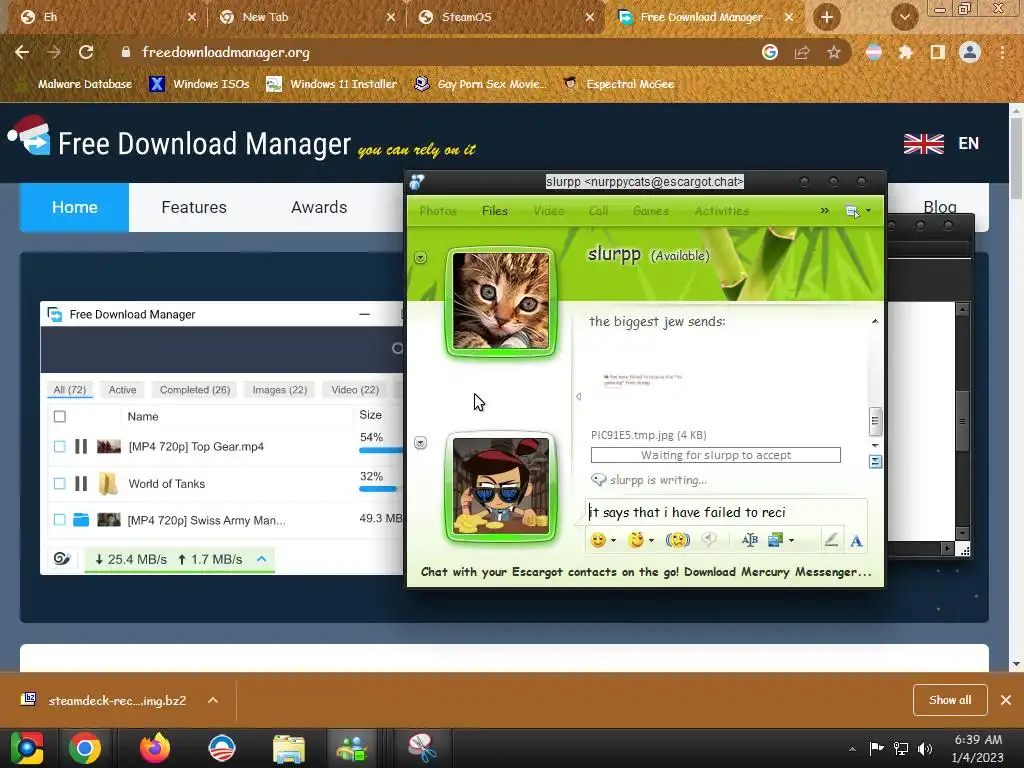The width and height of the screenshot is (1024, 768).
Task: Click the messenger window logo icon
Action: tap(417, 182)
